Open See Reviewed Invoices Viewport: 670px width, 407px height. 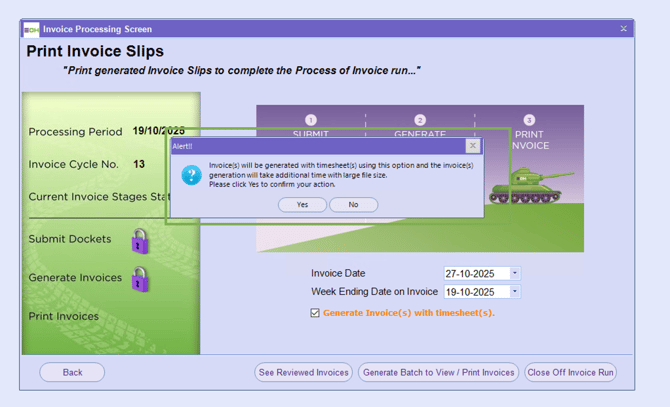[303, 372]
